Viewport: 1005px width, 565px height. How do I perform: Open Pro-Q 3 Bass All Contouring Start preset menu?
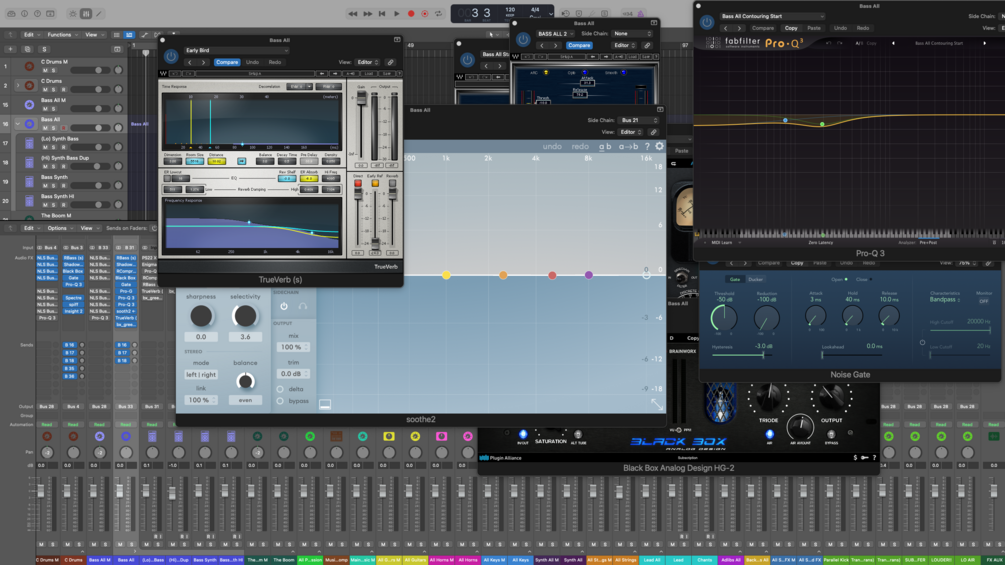tap(771, 16)
